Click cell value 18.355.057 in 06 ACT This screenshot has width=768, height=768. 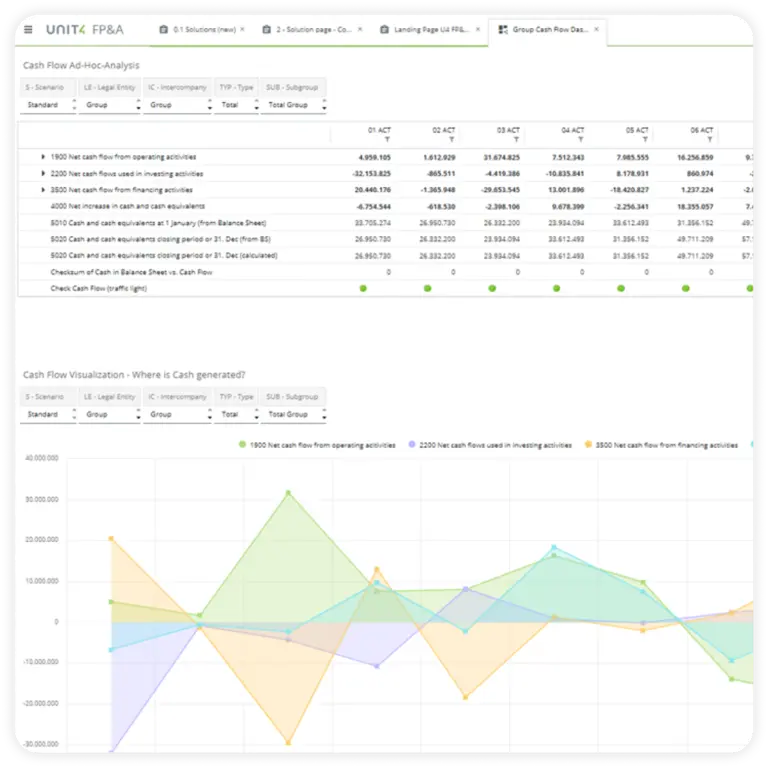[x=695, y=207]
